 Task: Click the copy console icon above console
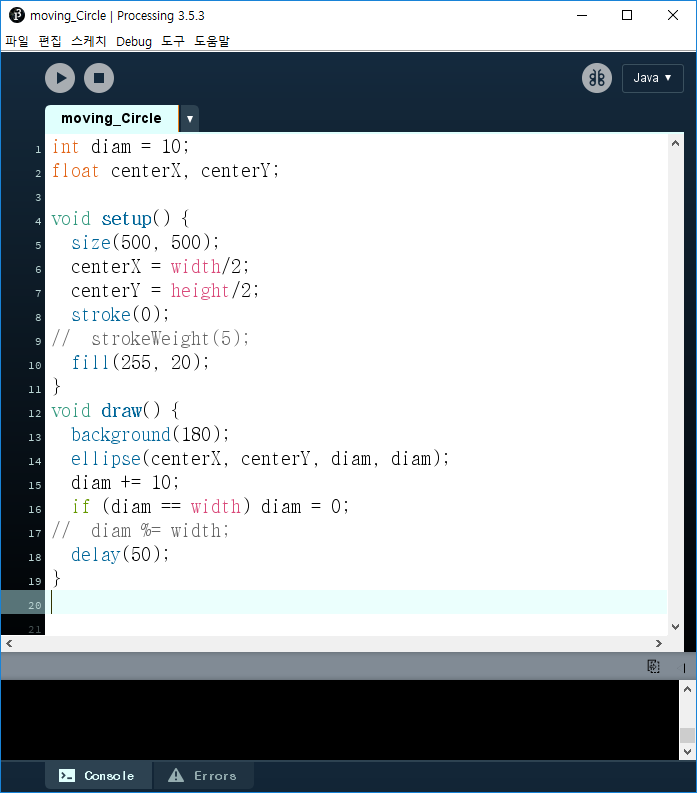(654, 666)
